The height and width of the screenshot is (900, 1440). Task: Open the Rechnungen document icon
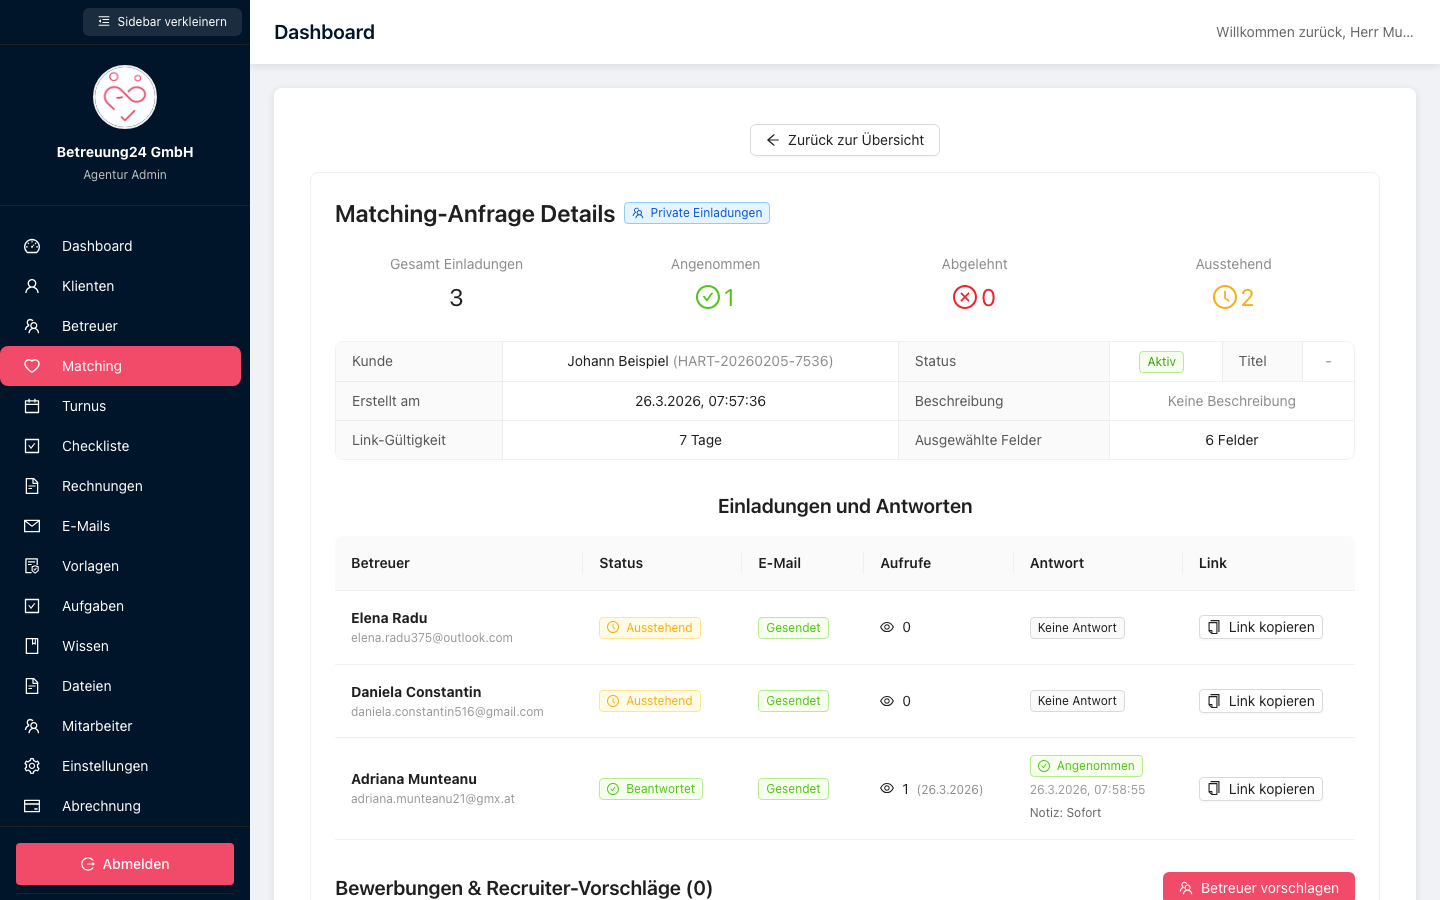point(32,486)
